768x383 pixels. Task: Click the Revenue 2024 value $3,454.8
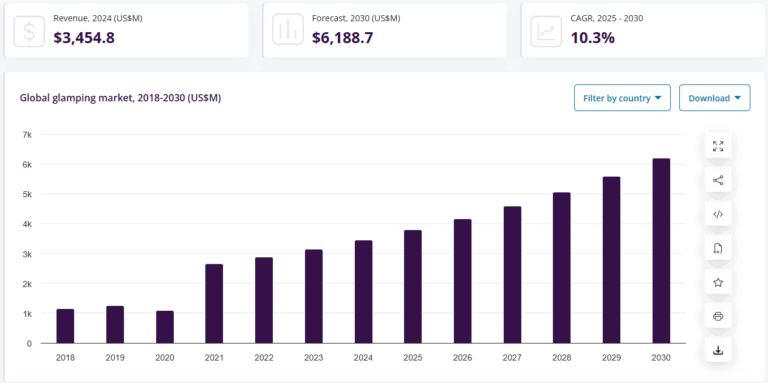pyautogui.click(x=84, y=38)
